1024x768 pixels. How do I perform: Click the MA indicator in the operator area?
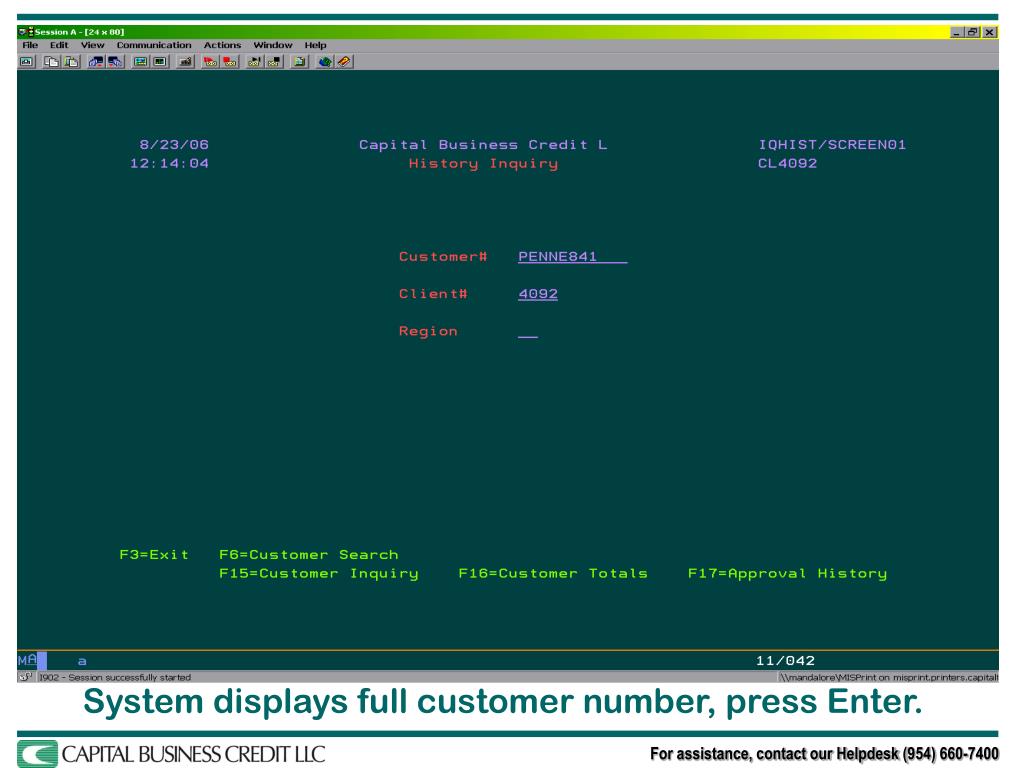(x=27, y=660)
